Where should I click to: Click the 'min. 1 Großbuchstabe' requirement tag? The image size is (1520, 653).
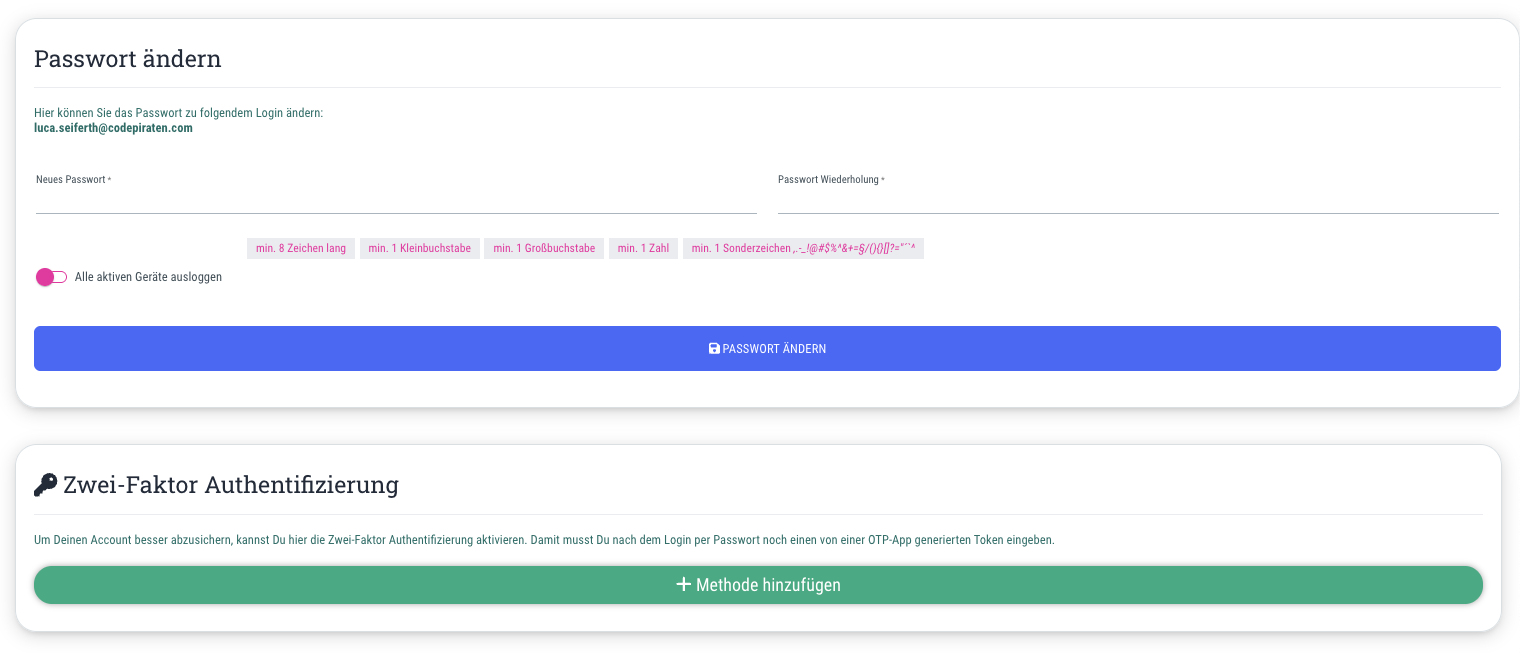click(x=544, y=248)
